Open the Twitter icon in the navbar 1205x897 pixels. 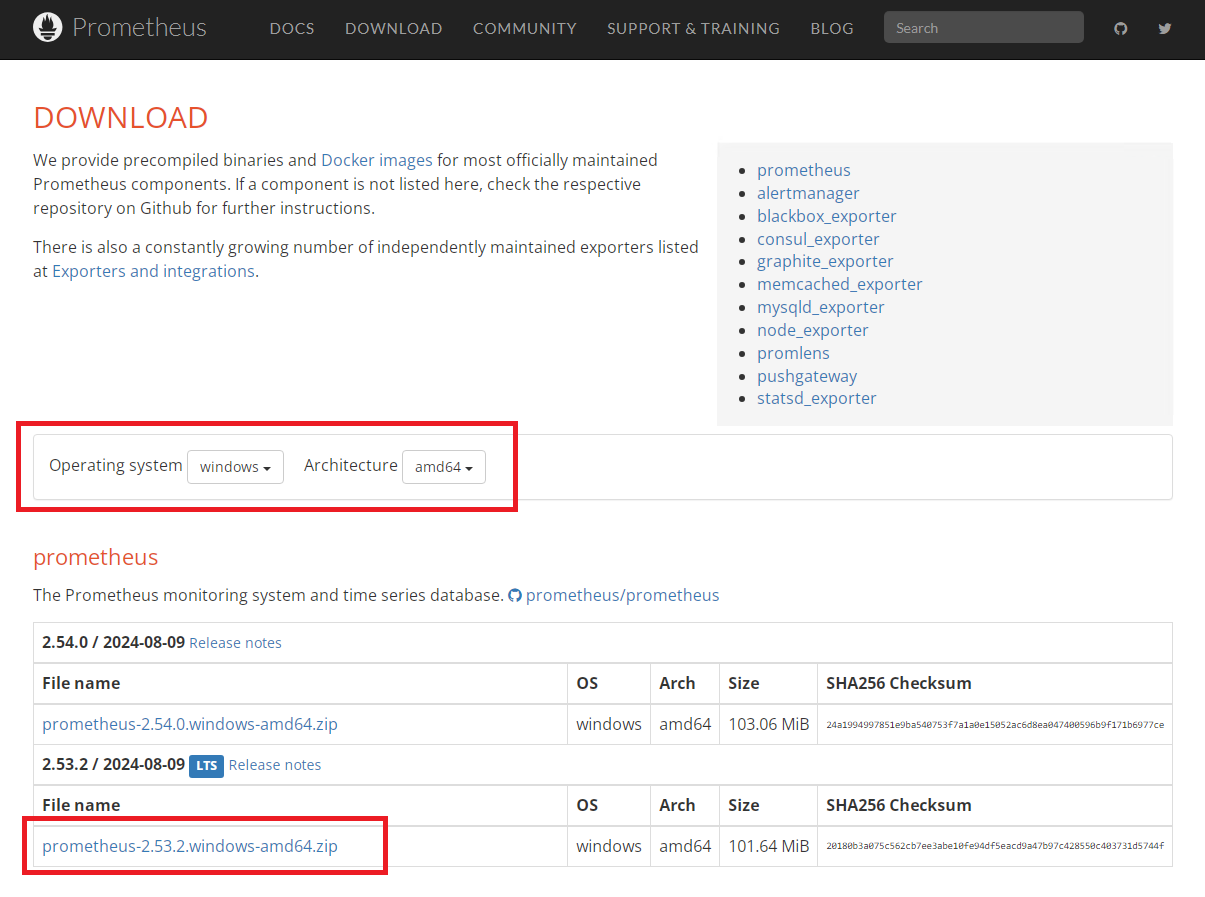click(x=1164, y=29)
